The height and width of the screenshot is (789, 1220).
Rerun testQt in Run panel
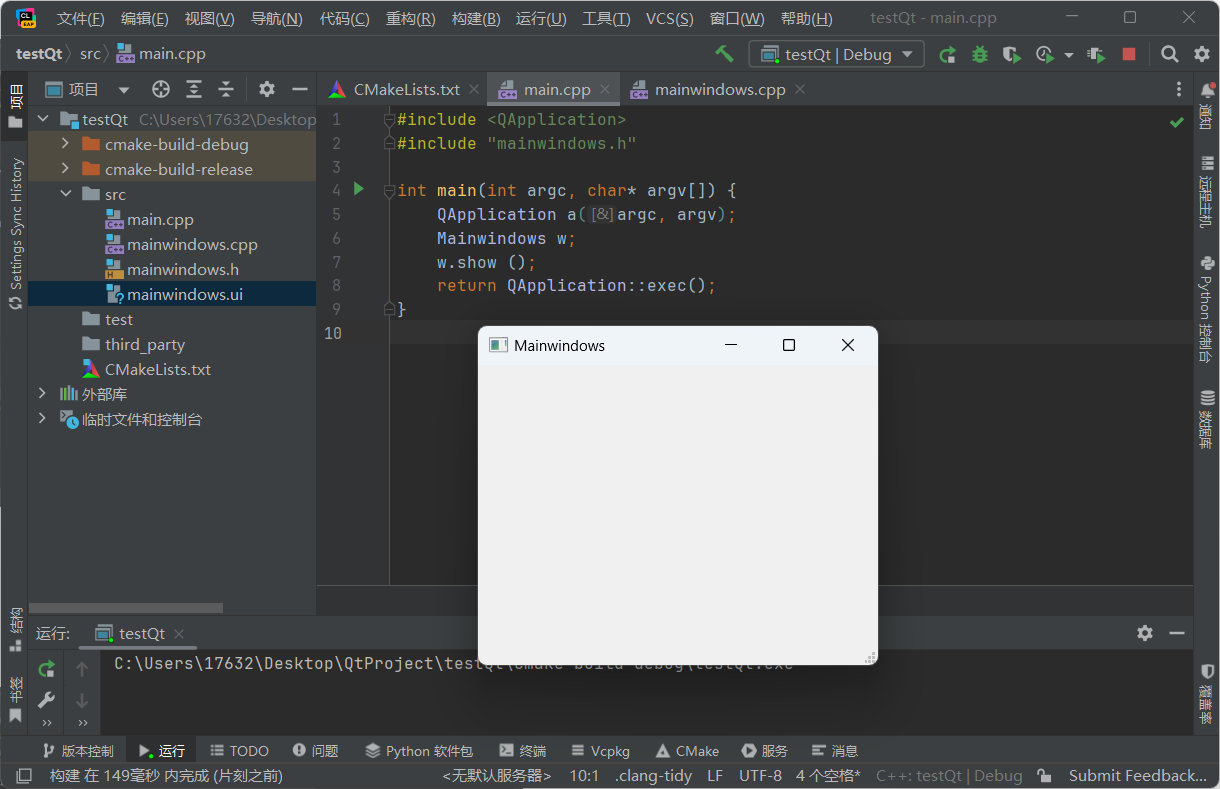coord(46,669)
